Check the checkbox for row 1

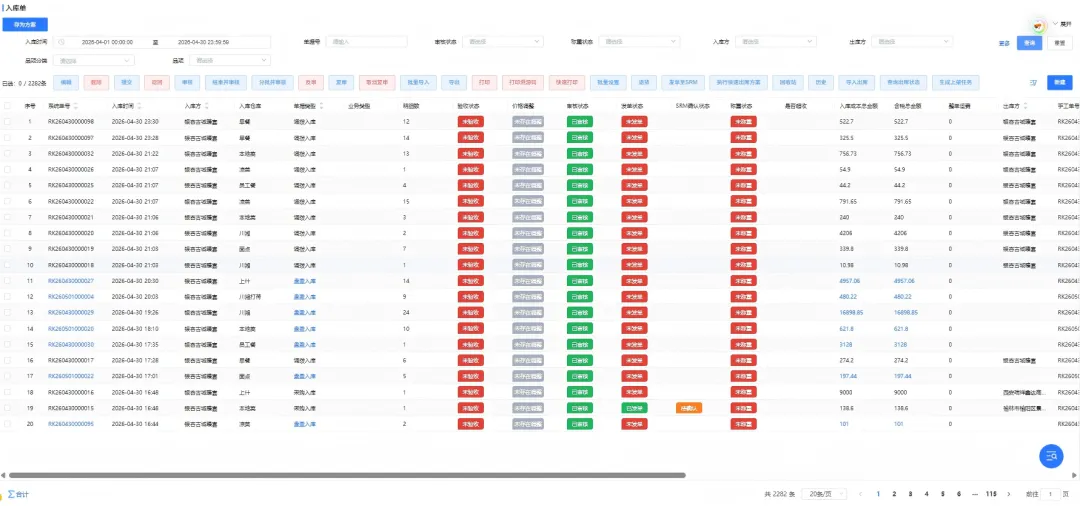click(8, 121)
